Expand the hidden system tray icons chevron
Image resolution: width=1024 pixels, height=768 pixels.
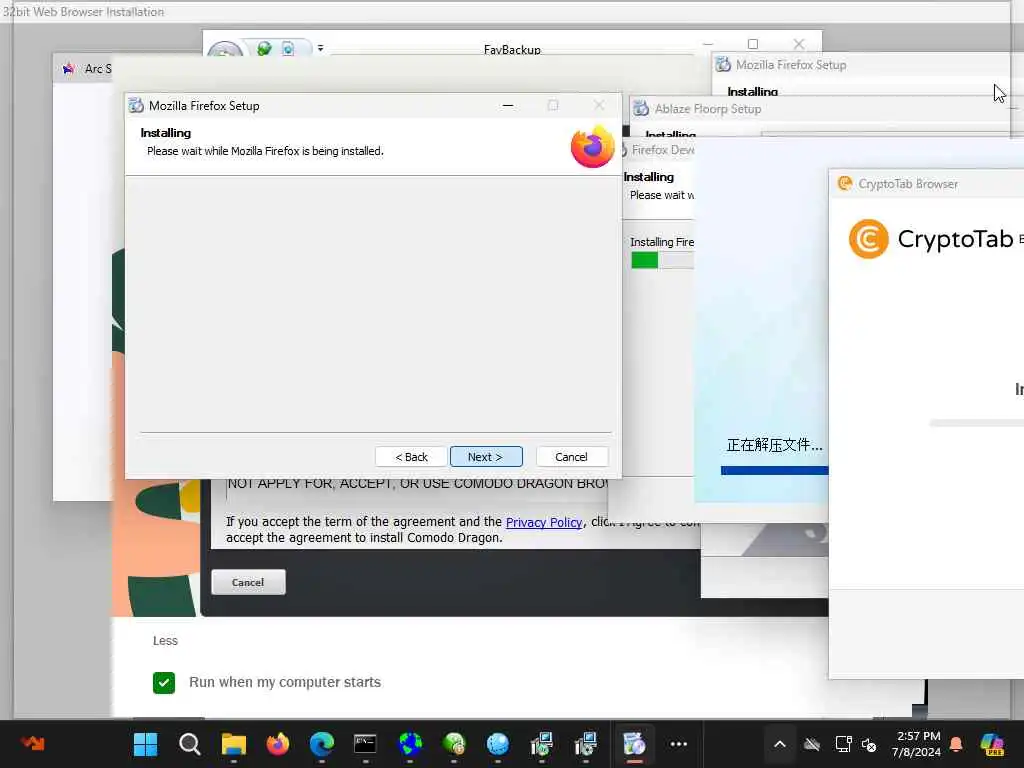tap(780, 744)
